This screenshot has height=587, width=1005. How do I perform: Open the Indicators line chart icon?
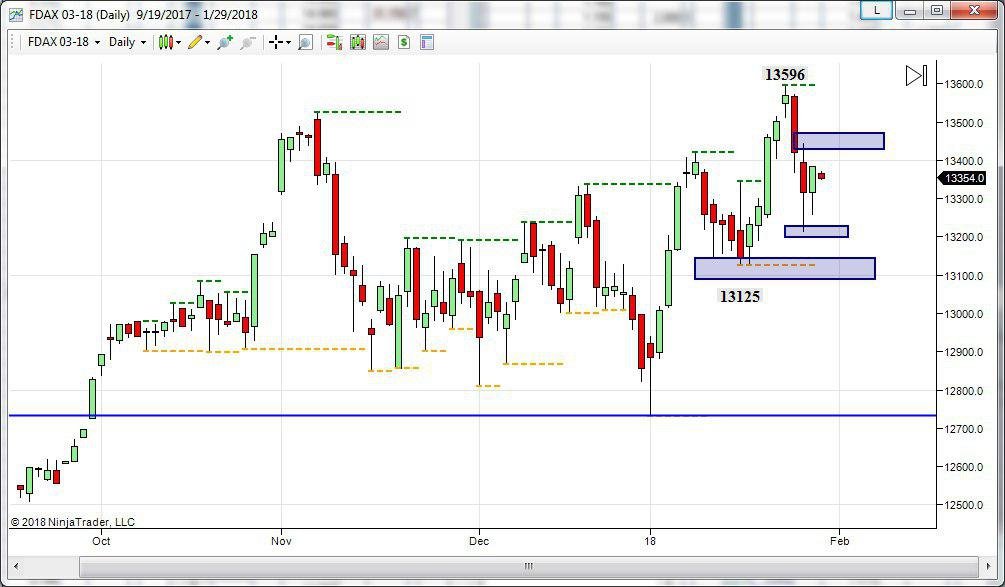tap(381, 42)
